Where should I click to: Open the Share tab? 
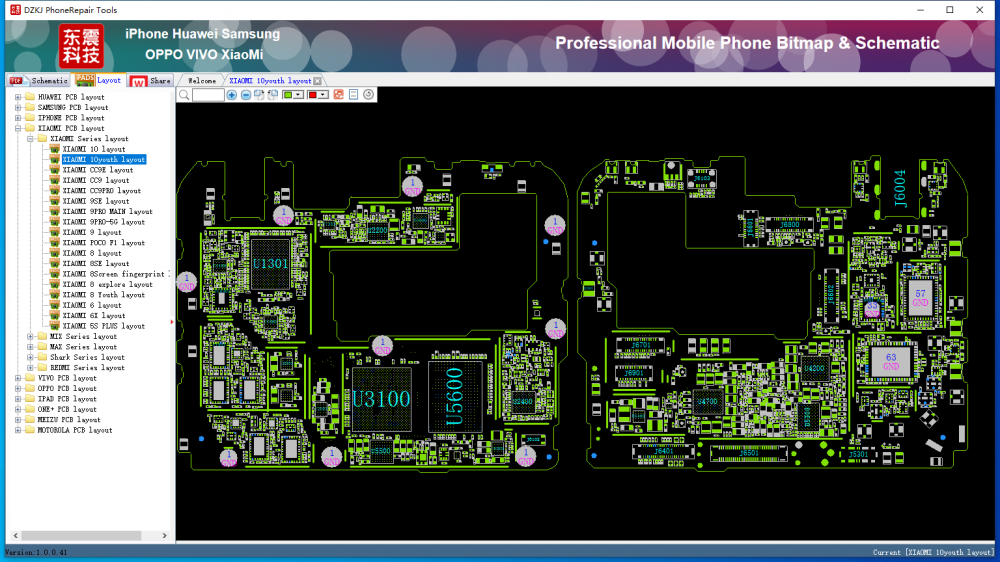click(x=159, y=80)
